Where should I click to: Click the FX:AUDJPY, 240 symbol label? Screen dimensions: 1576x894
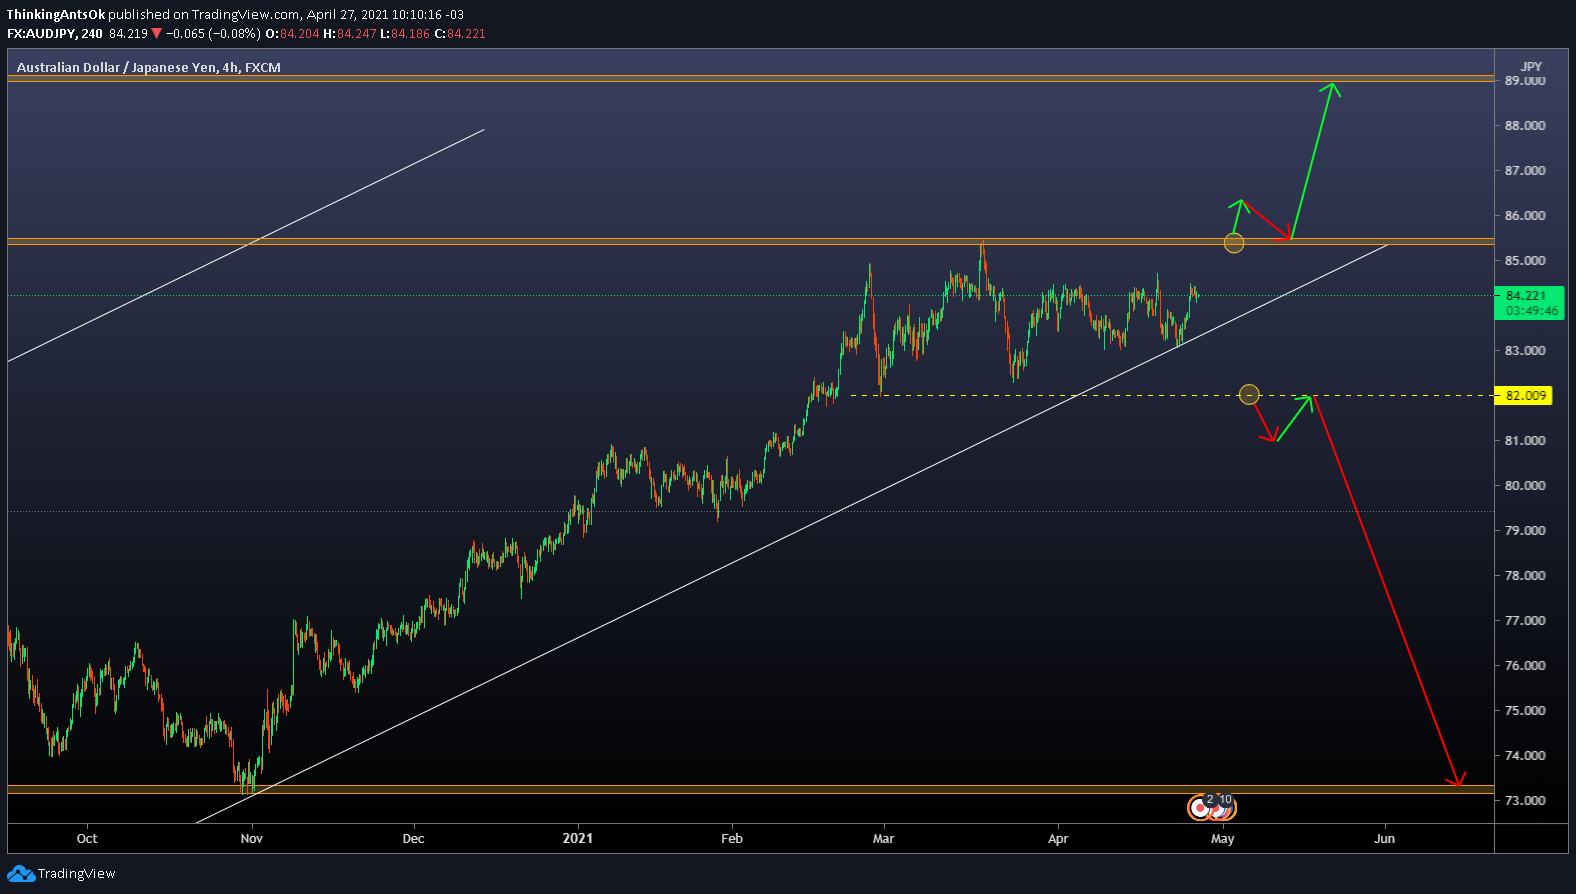[x=55, y=33]
